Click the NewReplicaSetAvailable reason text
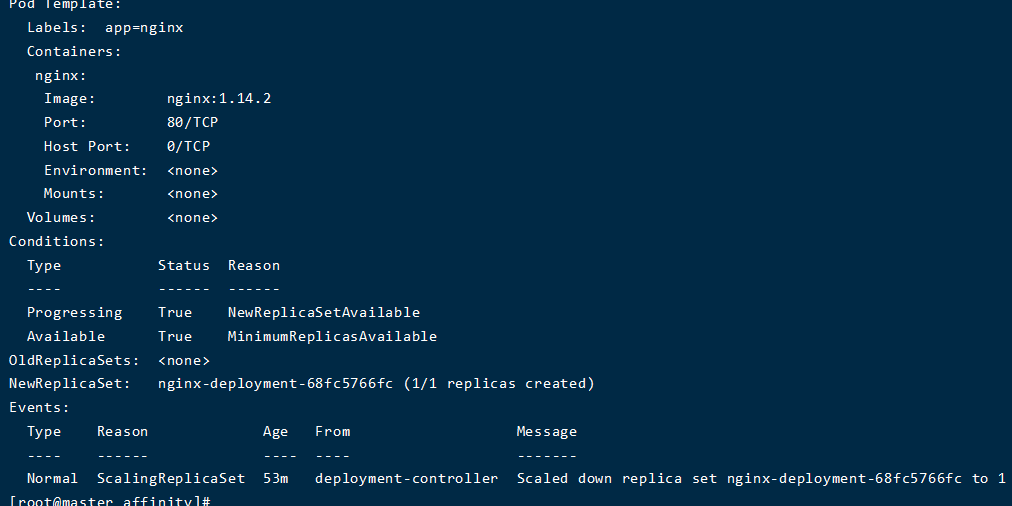The width and height of the screenshot is (1012, 506). click(324, 312)
